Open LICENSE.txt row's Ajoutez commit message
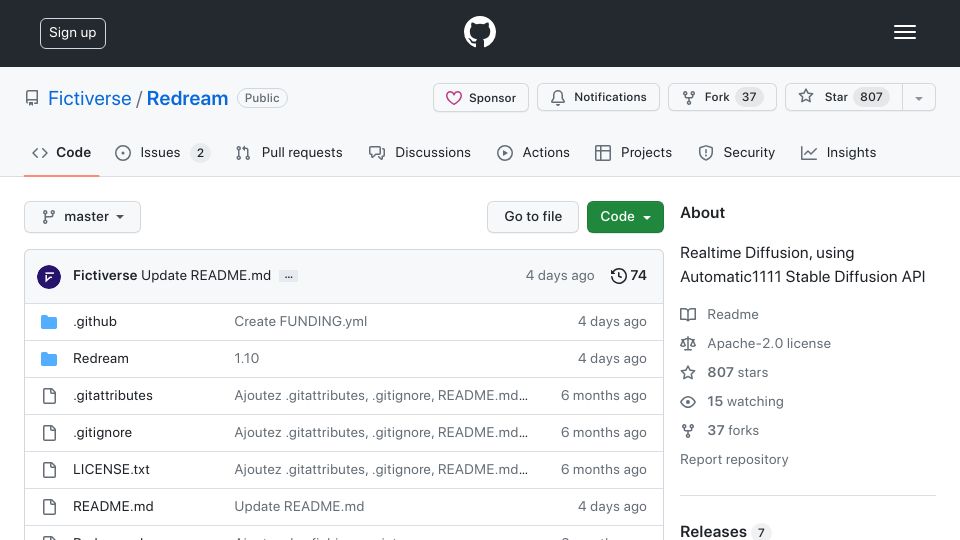Viewport: 960px width, 540px height. coord(381,470)
